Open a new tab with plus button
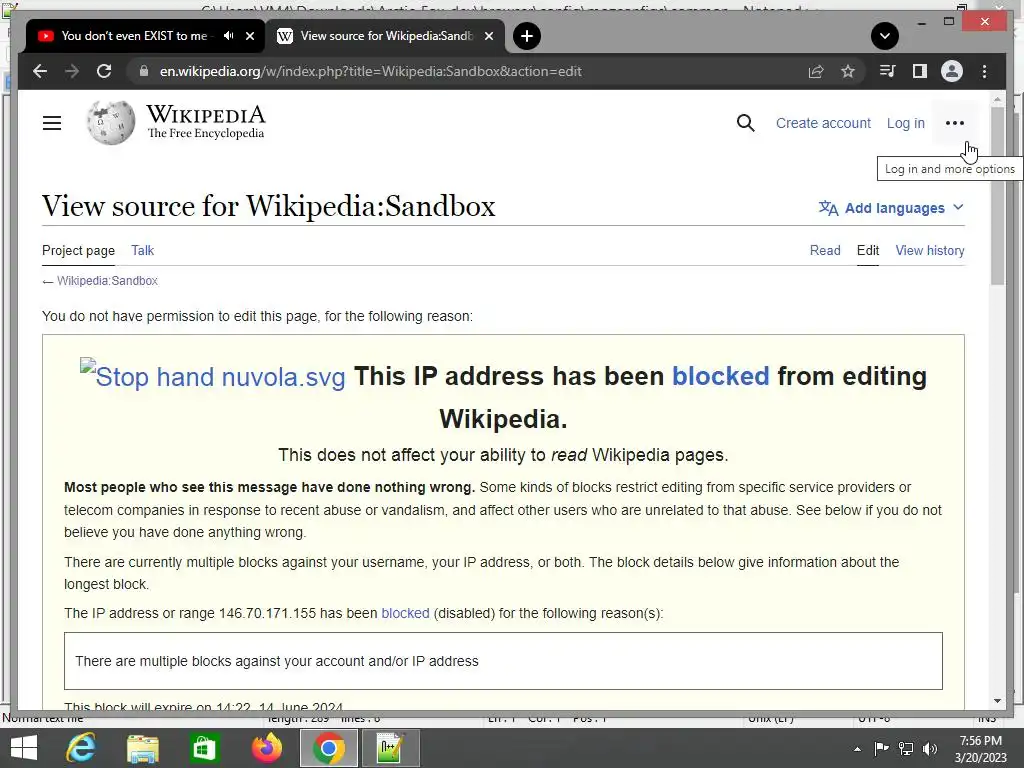 pyautogui.click(x=527, y=36)
